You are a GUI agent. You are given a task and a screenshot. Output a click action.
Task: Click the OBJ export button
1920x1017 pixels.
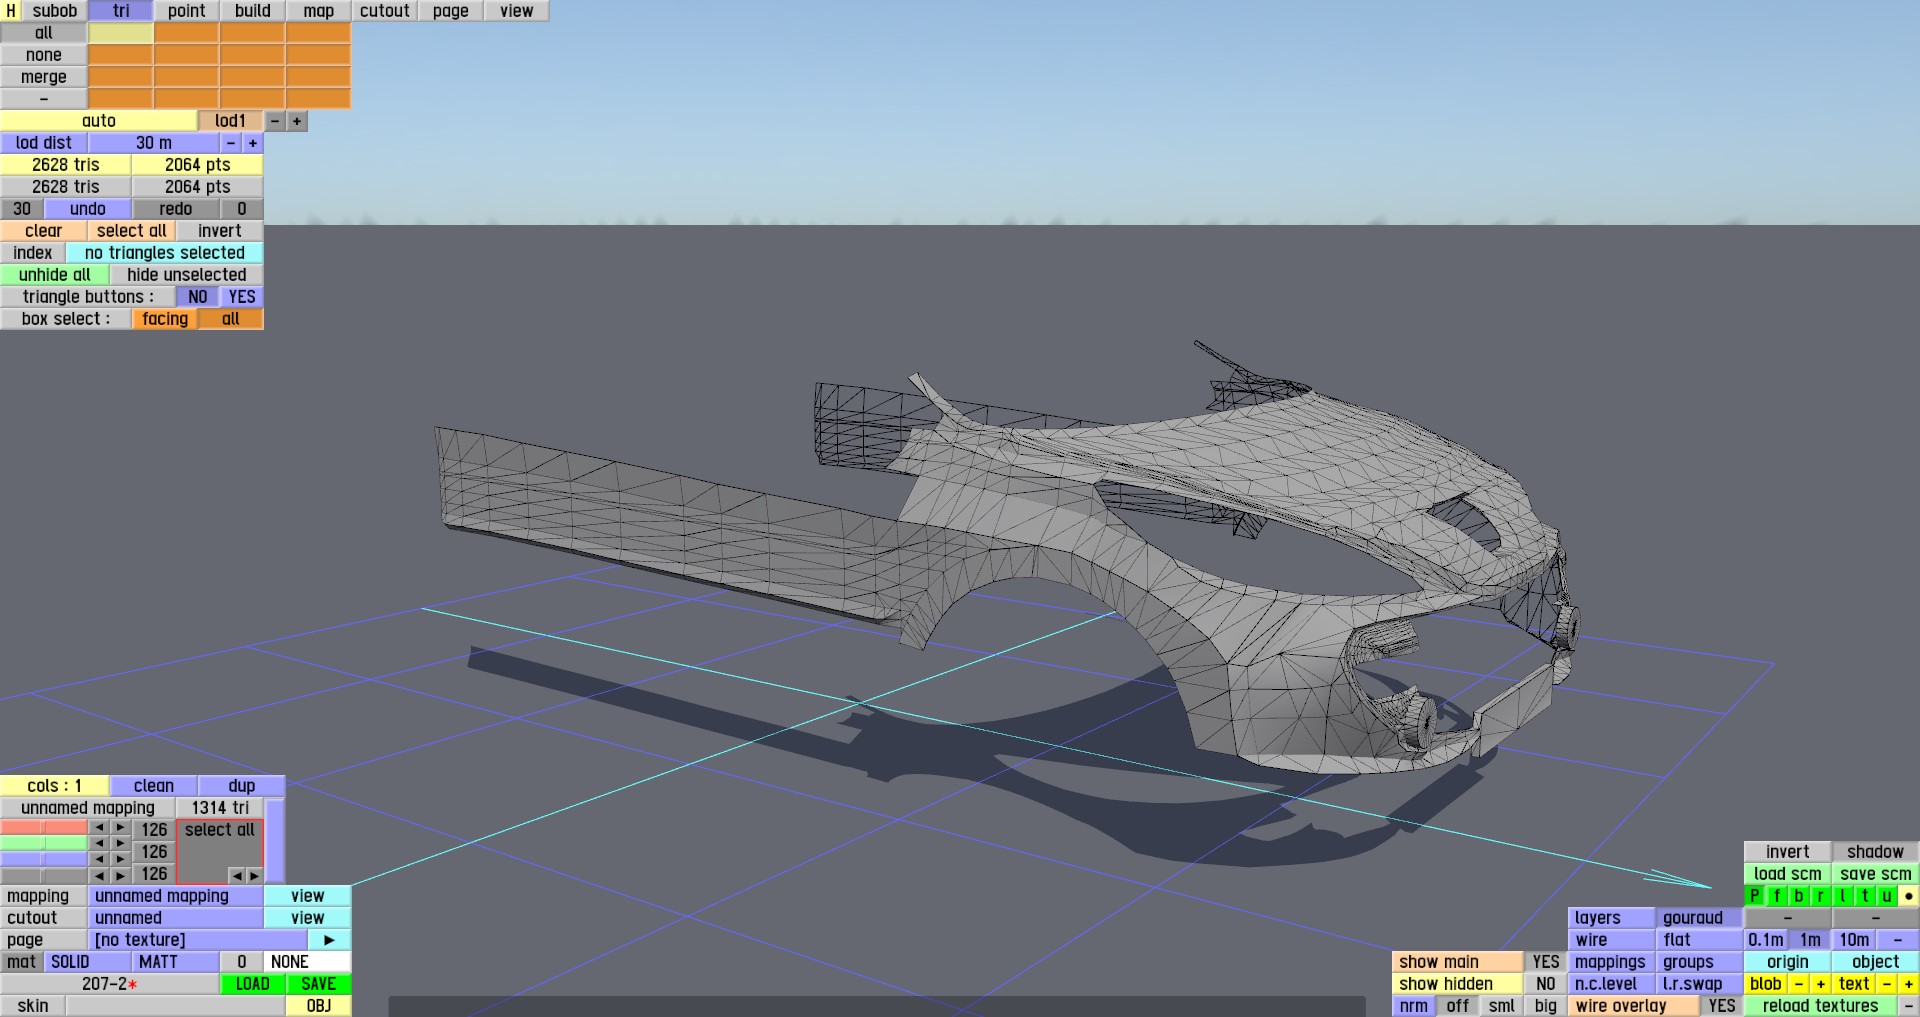(319, 1006)
